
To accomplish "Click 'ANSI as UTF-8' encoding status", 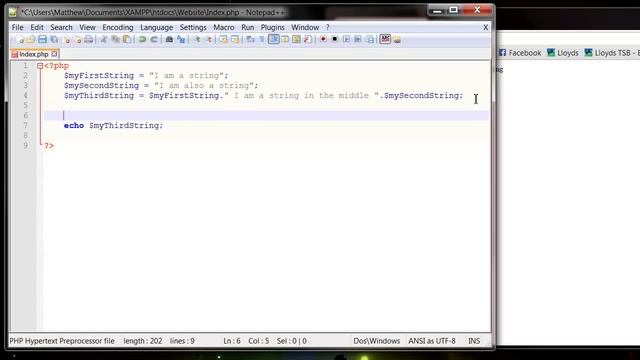I will pyautogui.click(x=432, y=341).
